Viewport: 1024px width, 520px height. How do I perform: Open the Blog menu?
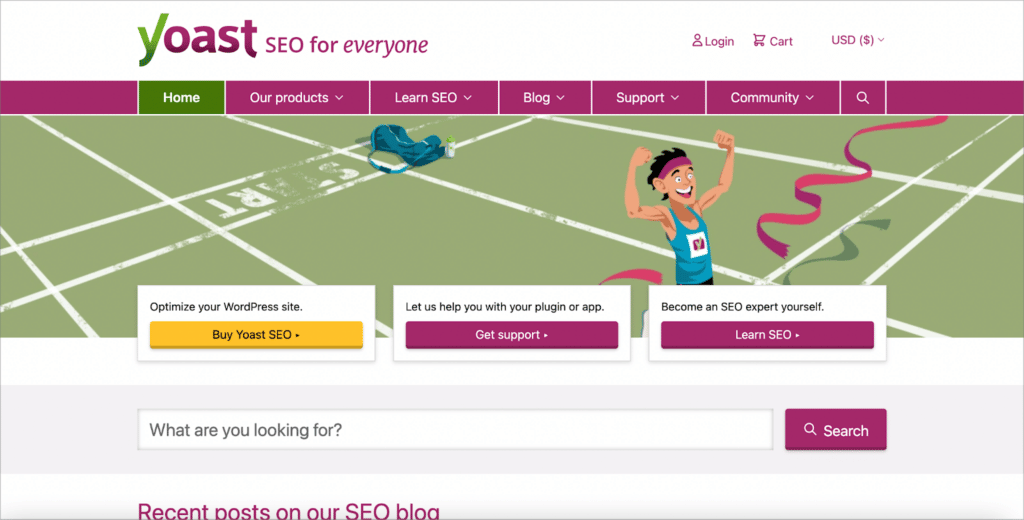click(545, 97)
